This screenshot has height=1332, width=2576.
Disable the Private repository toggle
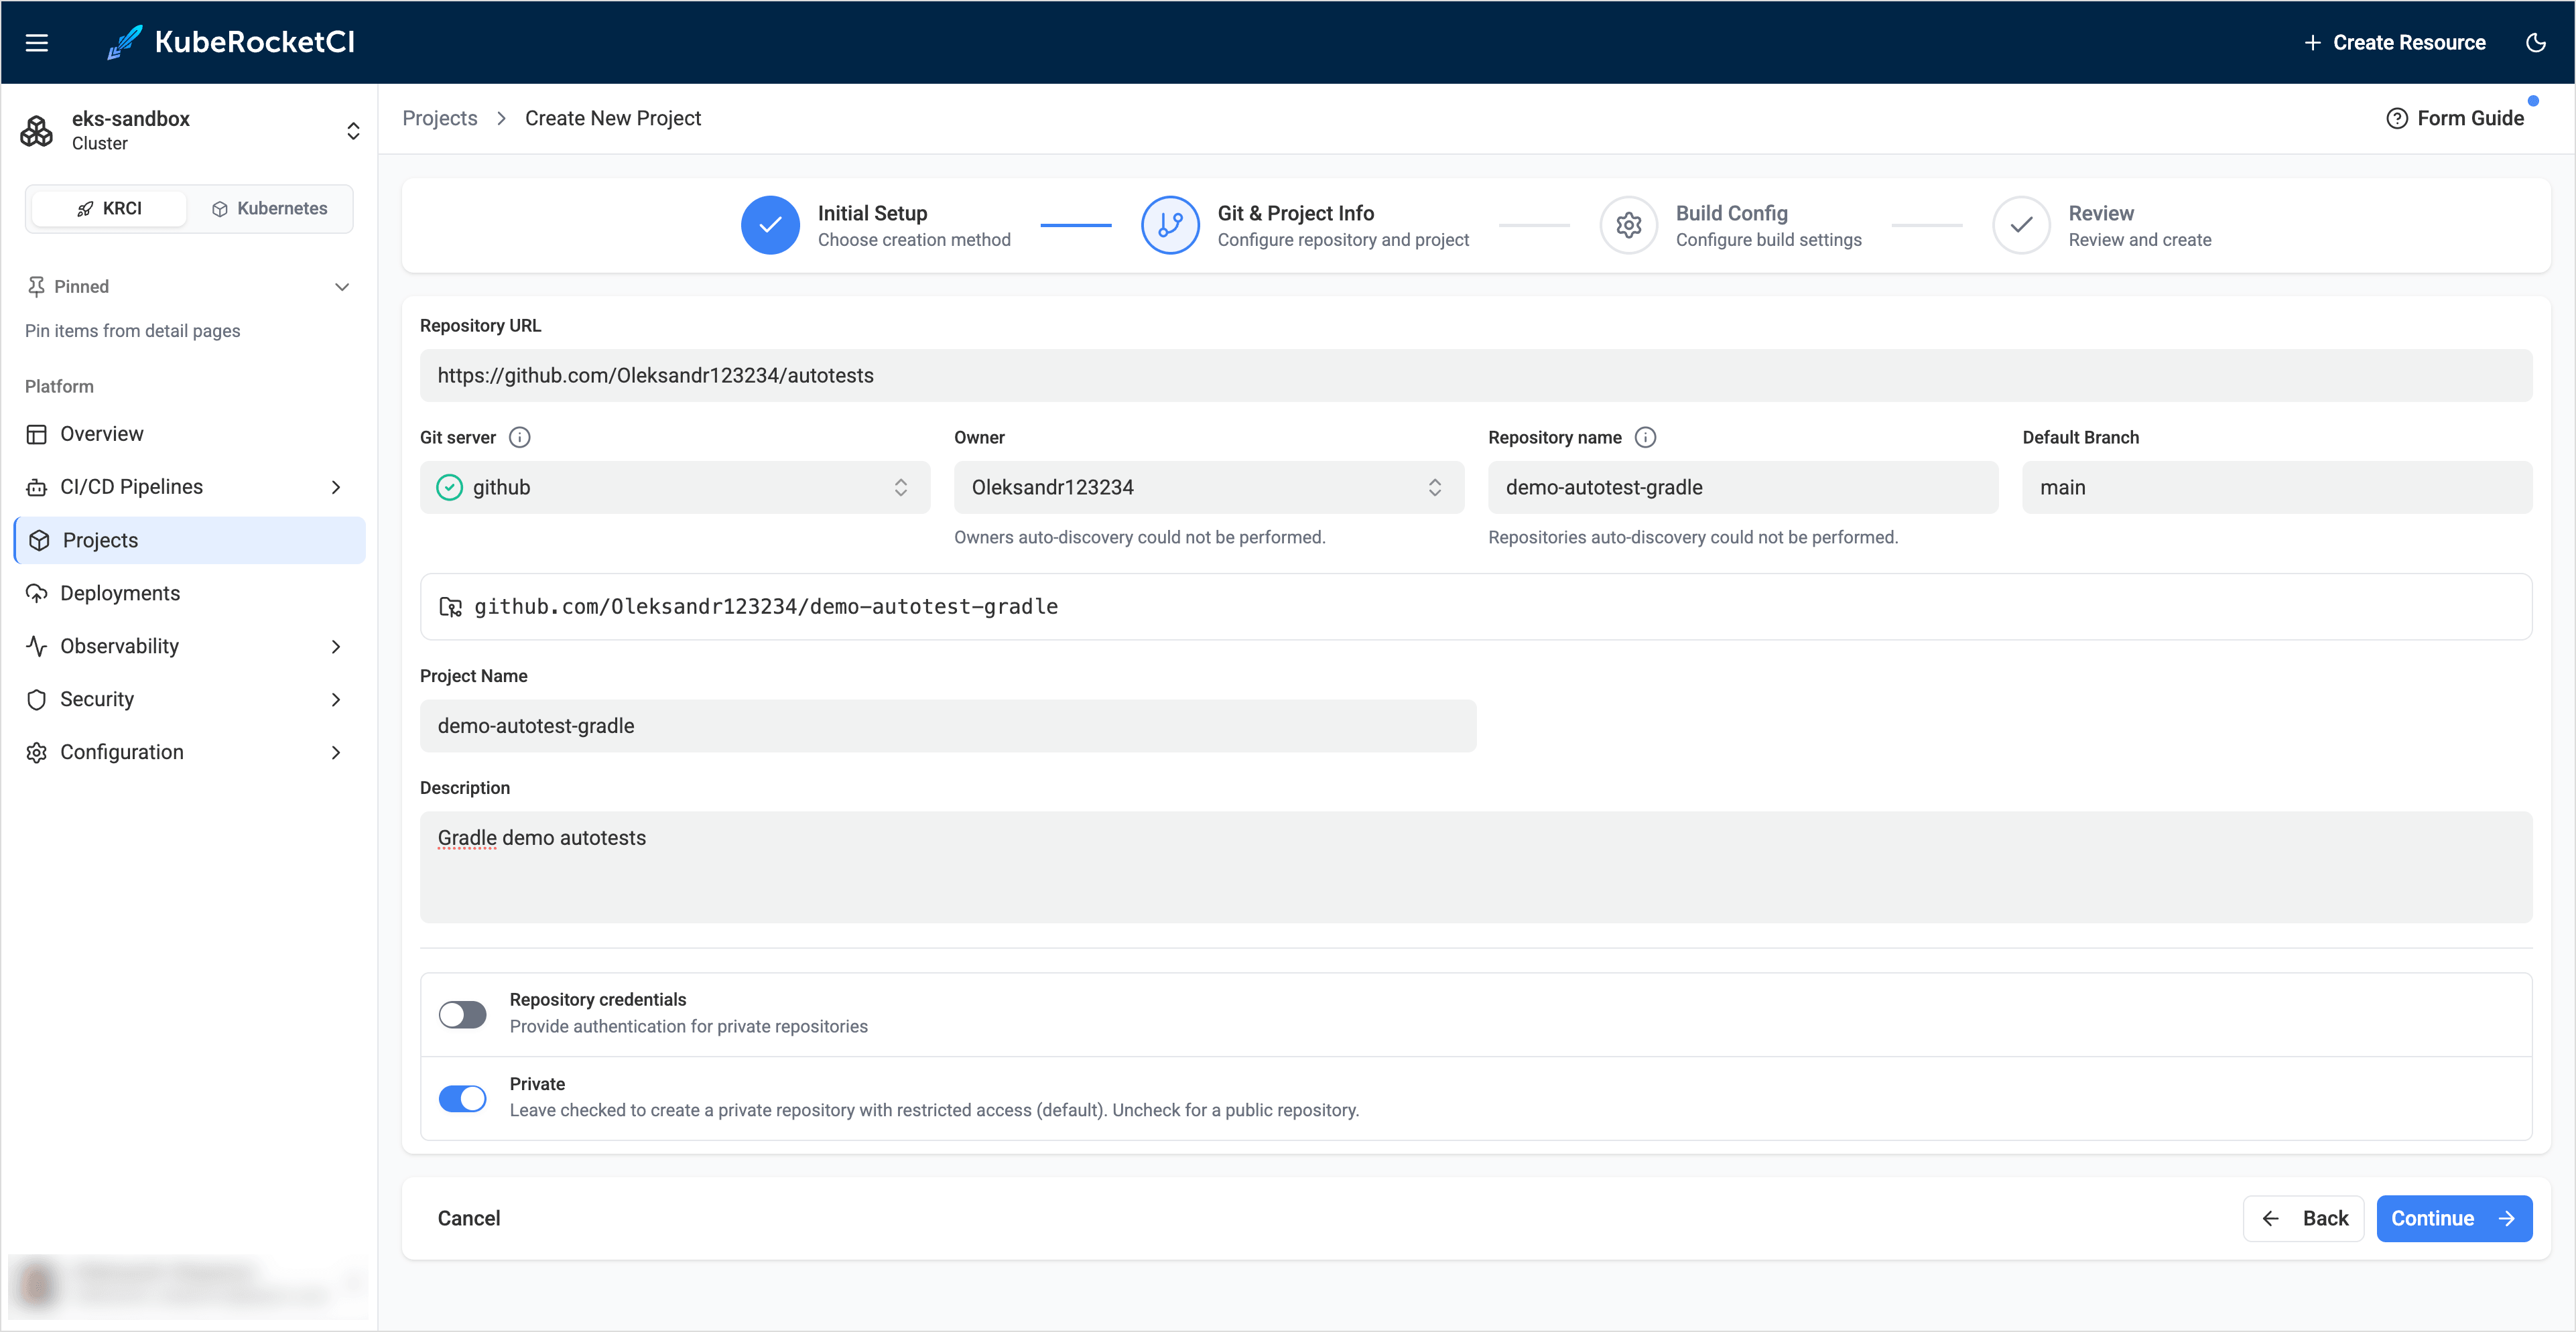pos(462,1098)
